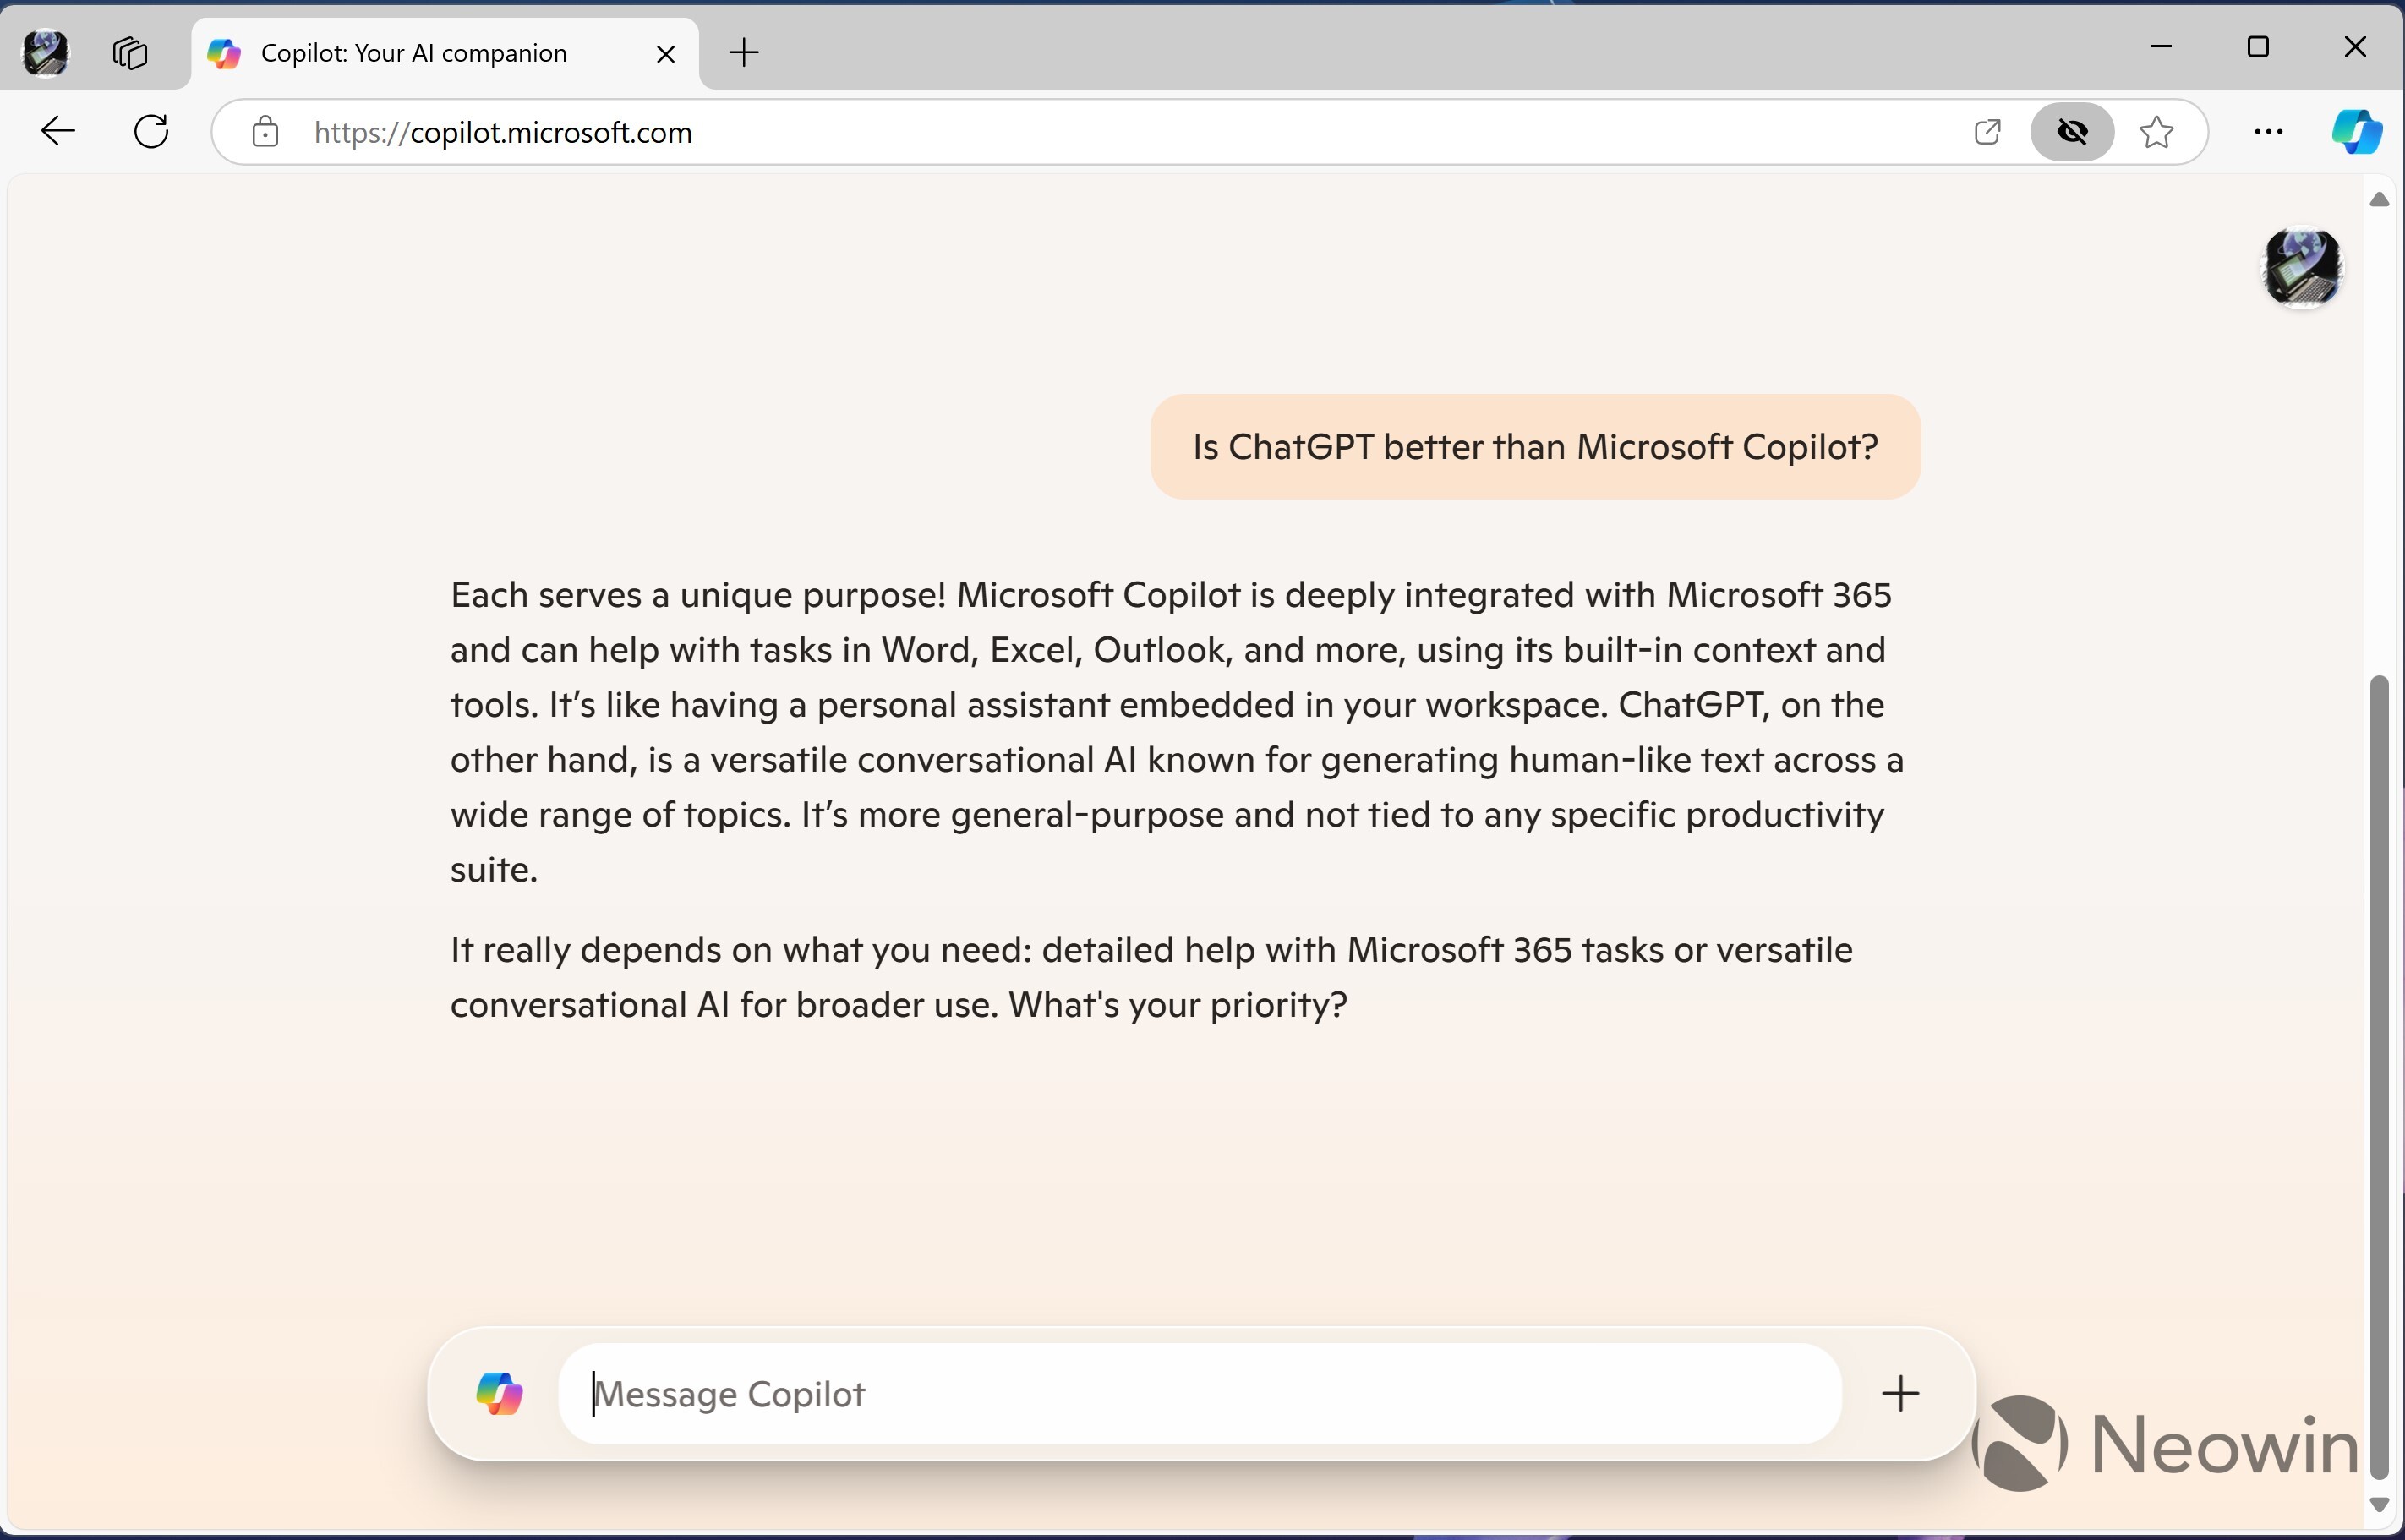This screenshot has height=1540, width=2405.
Task: Close the browser window
Action: 2355,47
